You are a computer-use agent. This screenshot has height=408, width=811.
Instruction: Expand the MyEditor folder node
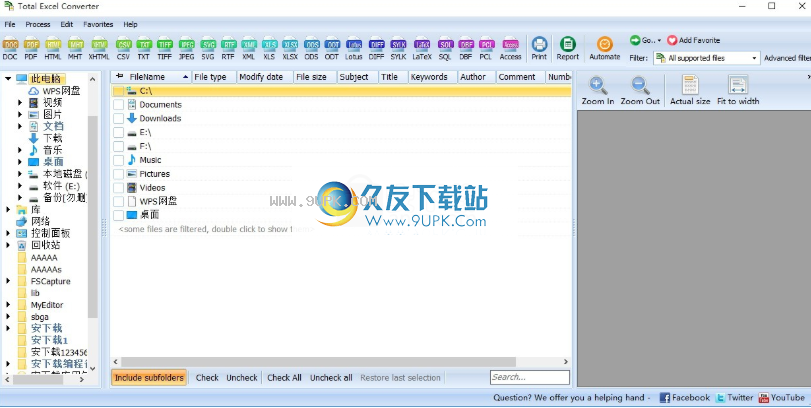click(x=8, y=305)
